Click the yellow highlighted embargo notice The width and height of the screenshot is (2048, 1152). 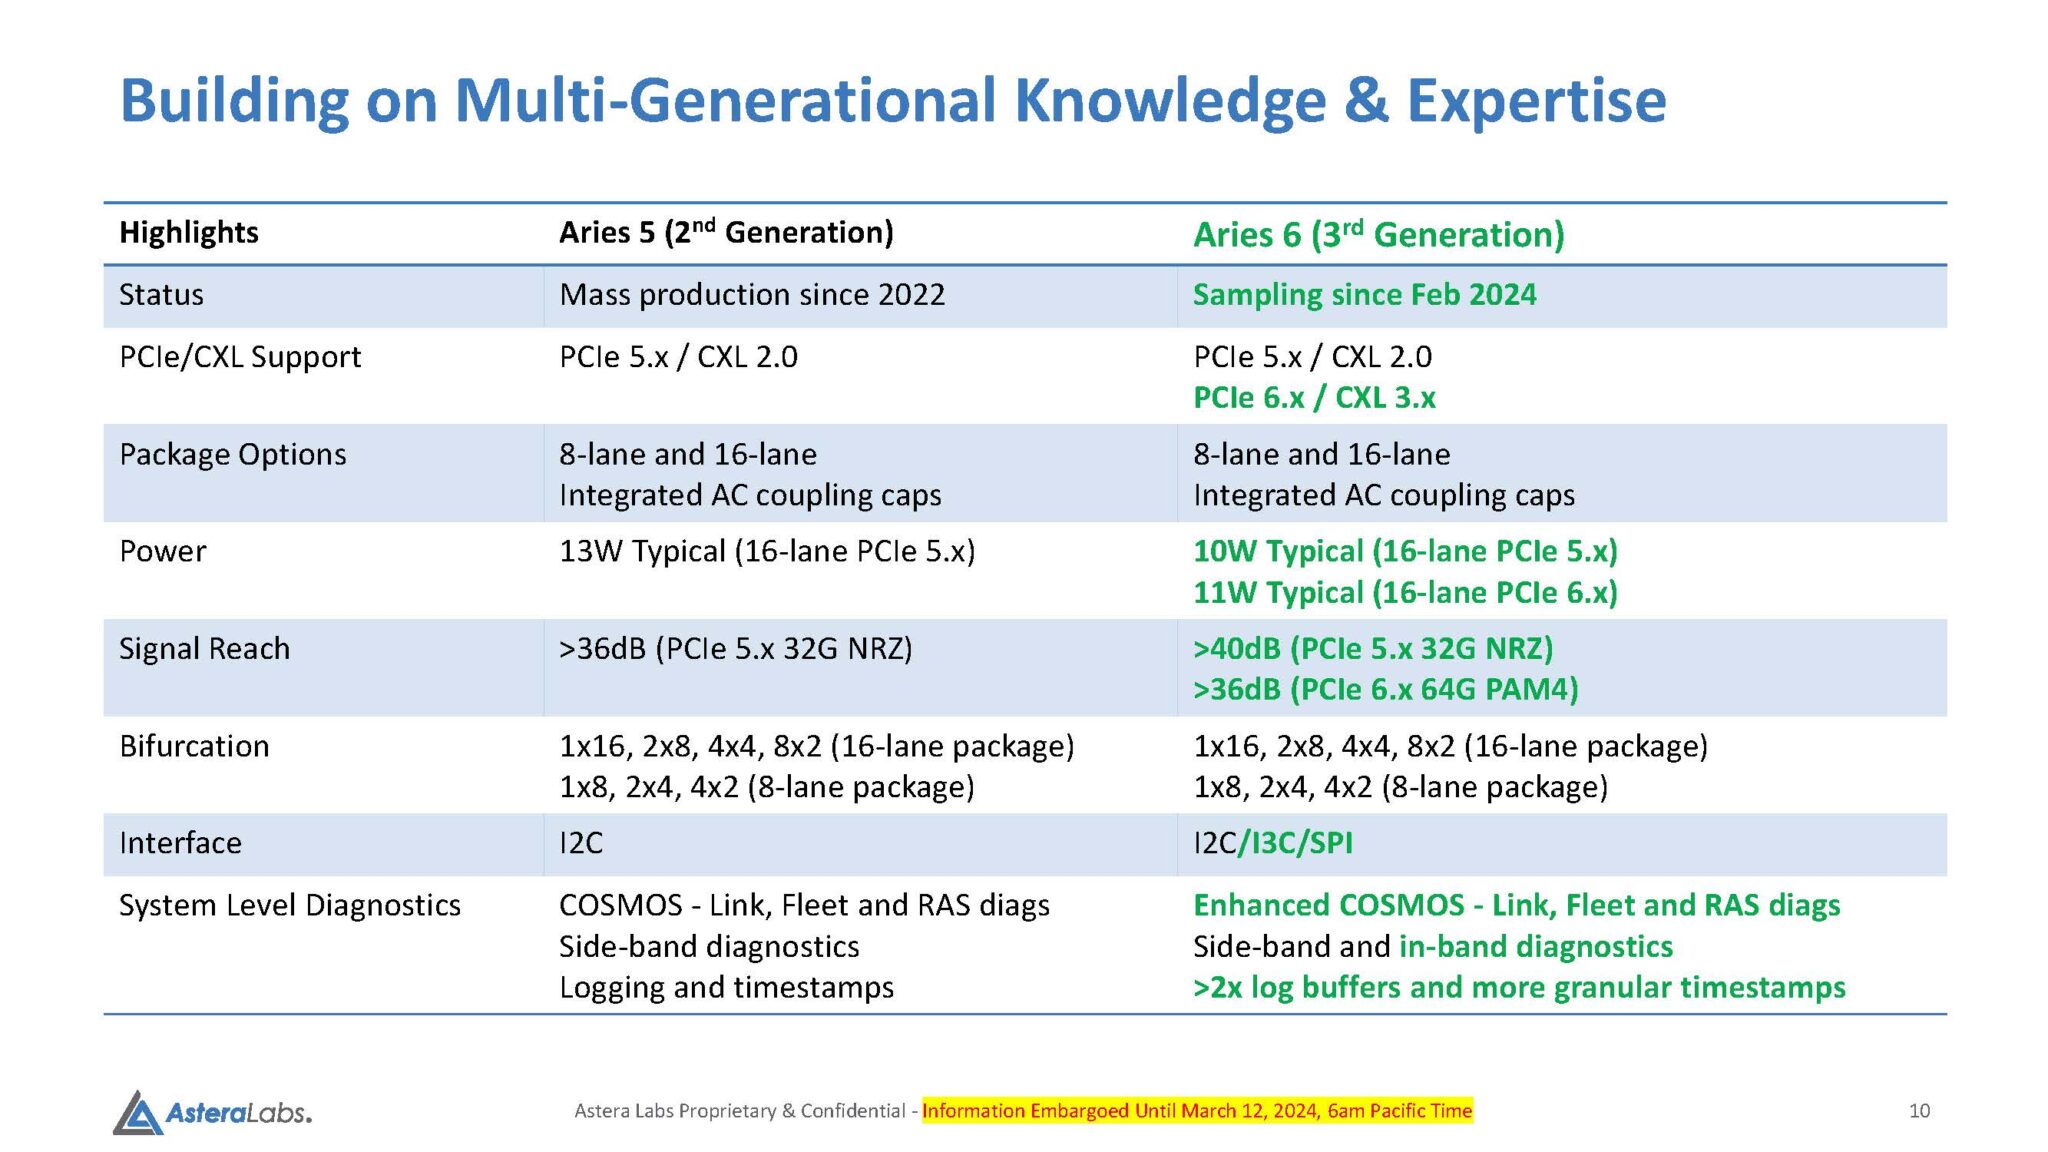[x=1196, y=1111]
